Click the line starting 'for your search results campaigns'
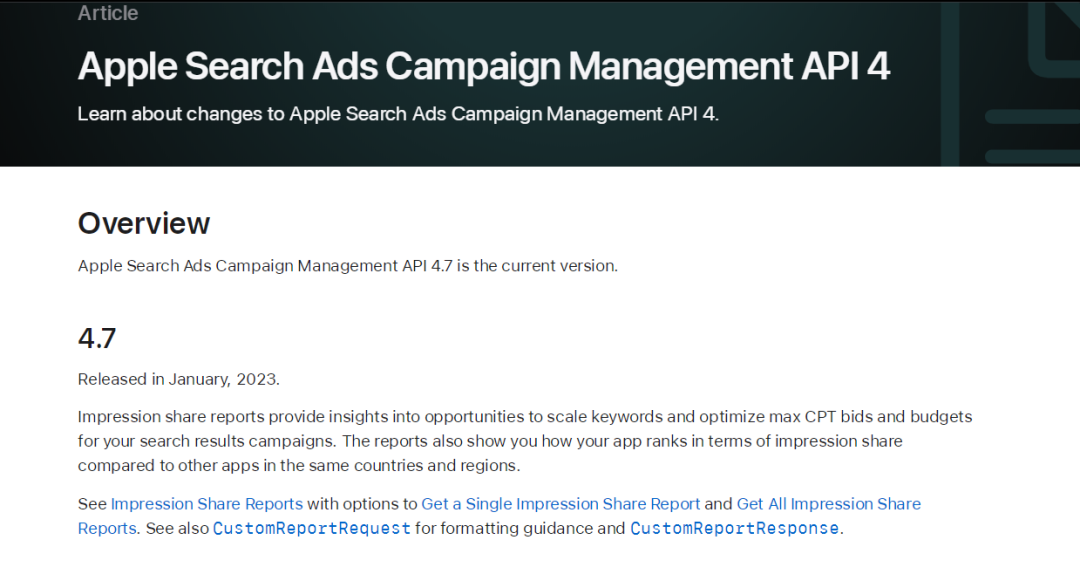This screenshot has width=1080, height=574. point(300,441)
